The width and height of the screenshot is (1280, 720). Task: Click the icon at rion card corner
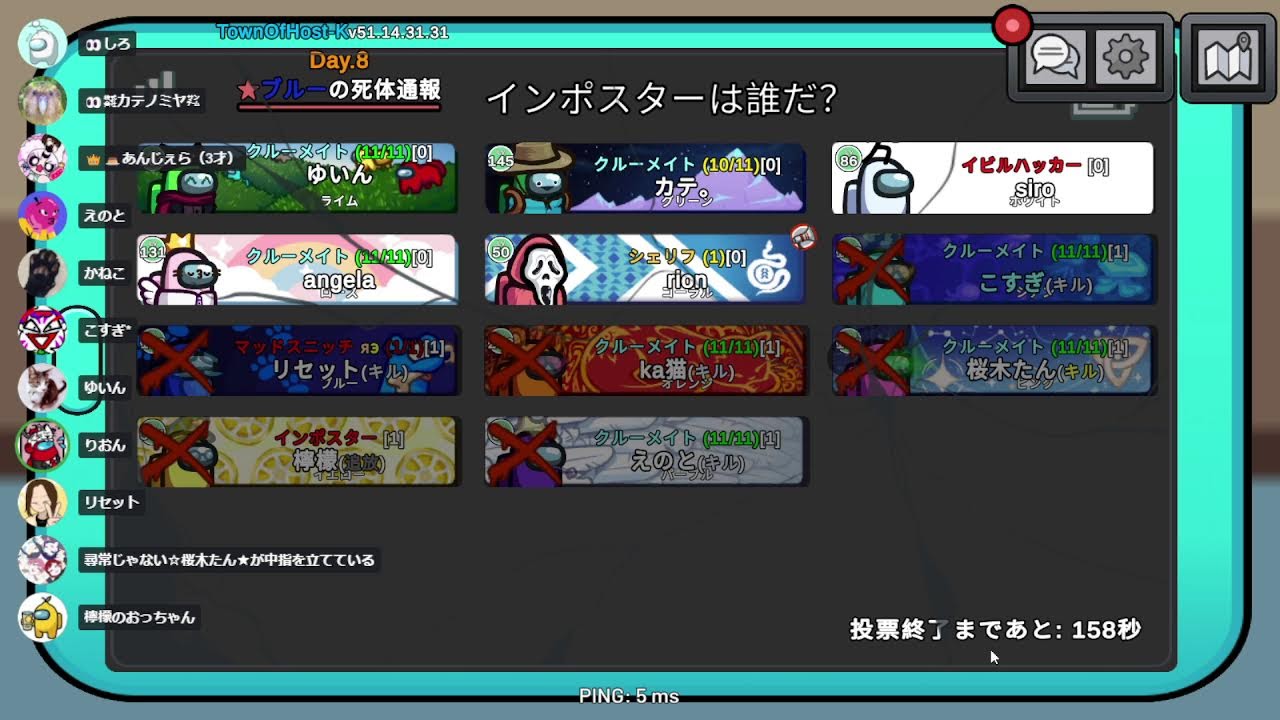[803, 237]
